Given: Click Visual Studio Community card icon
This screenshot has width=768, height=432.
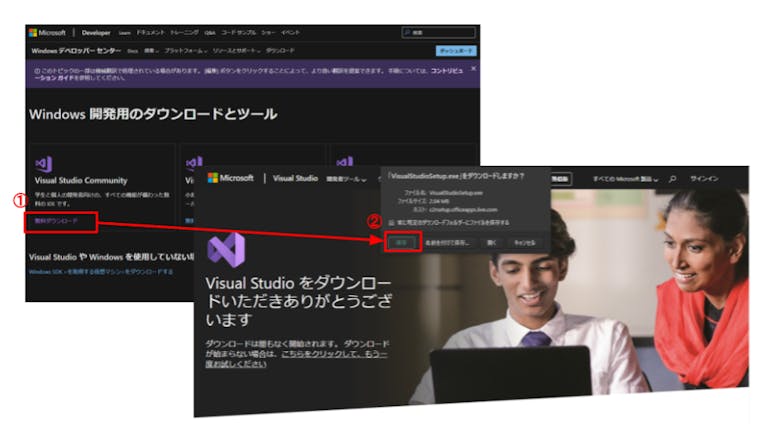Looking at the screenshot, I should pyautogui.click(x=44, y=164).
